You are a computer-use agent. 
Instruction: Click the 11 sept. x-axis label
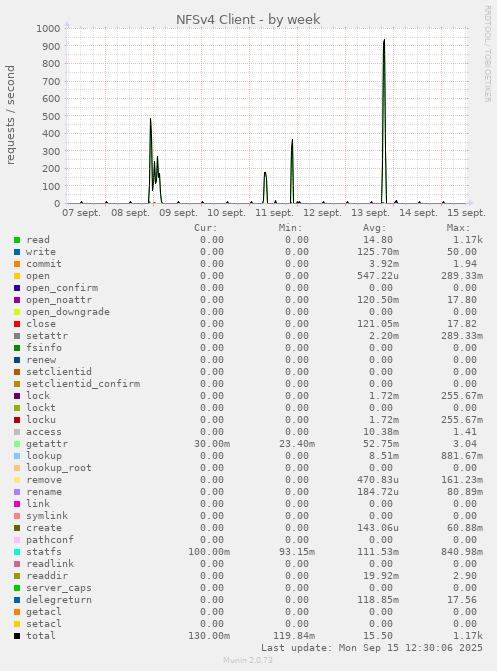274,213
